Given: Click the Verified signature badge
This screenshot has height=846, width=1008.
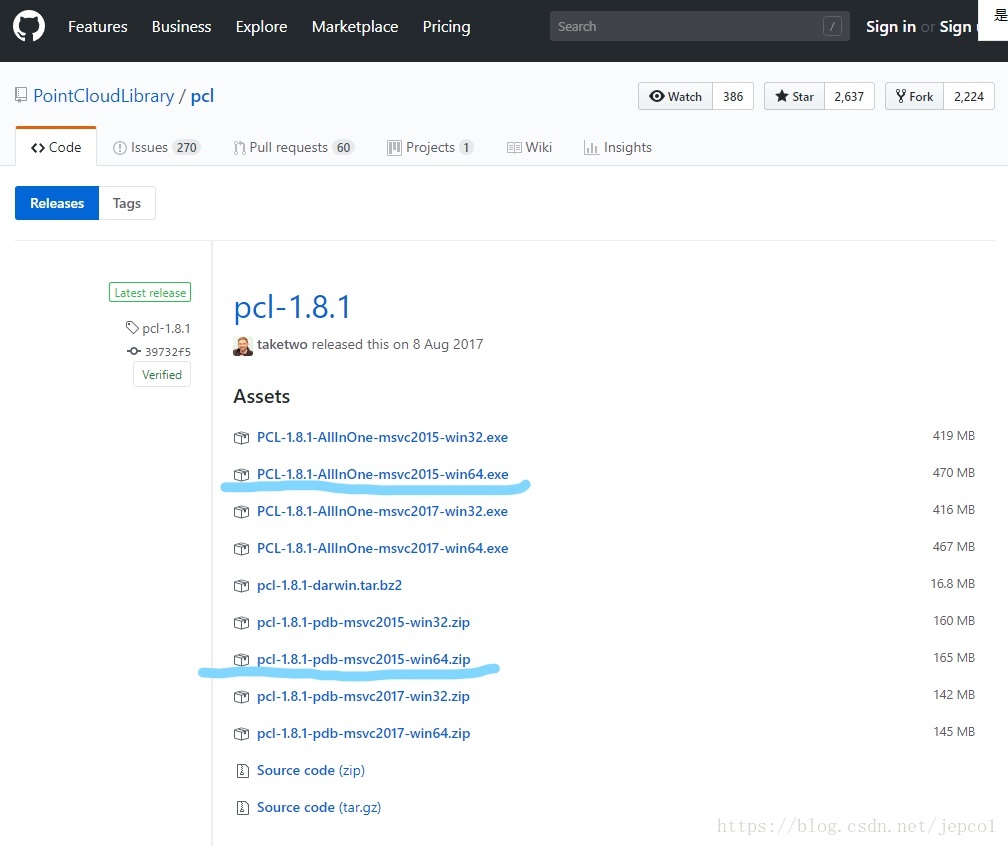Looking at the screenshot, I should click(162, 375).
